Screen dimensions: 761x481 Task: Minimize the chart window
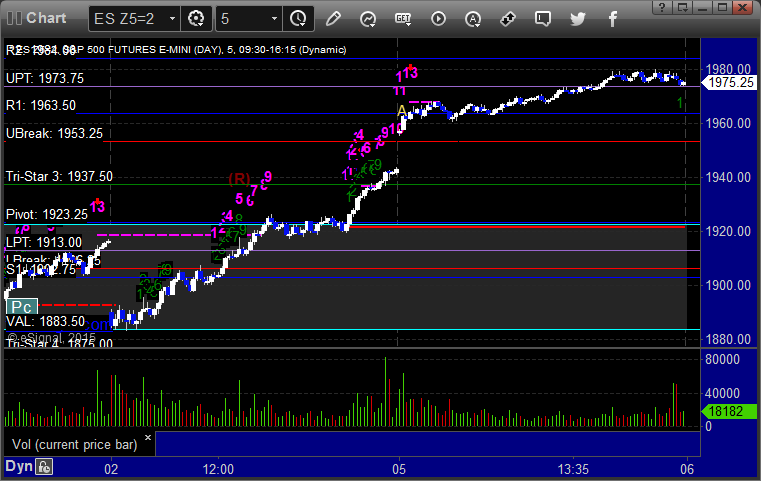click(703, 7)
